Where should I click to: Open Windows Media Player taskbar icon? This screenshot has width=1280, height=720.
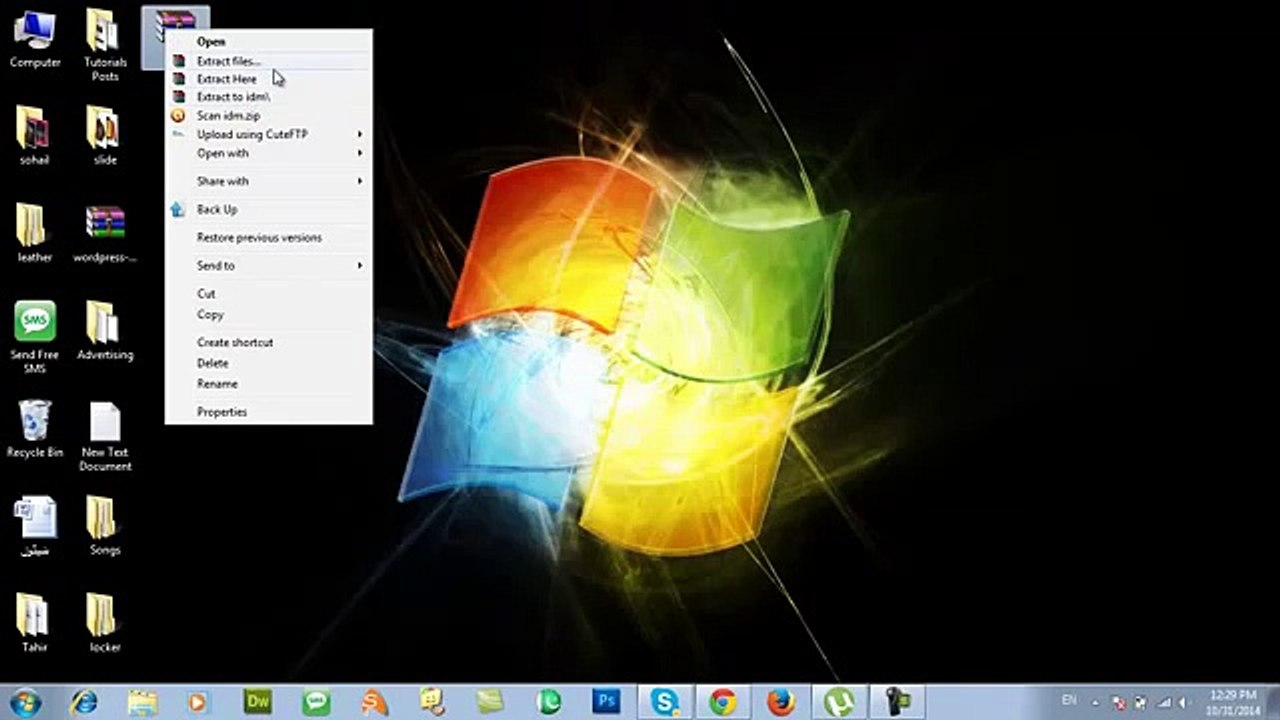pos(197,702)
